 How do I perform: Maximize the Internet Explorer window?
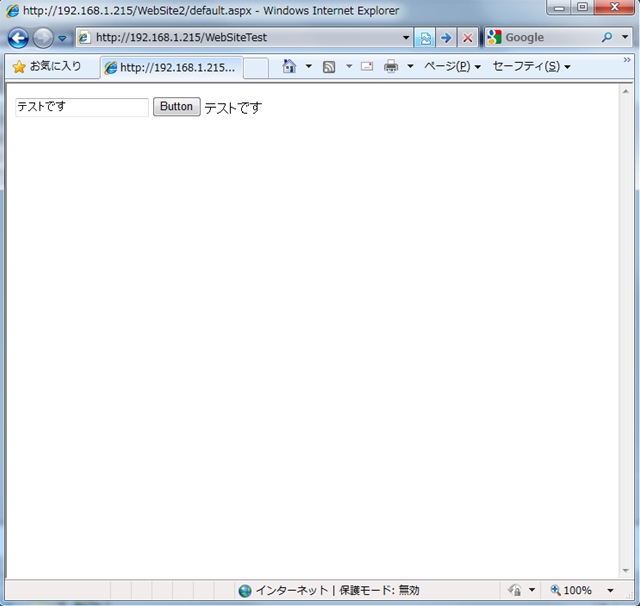tap(582, 7)
